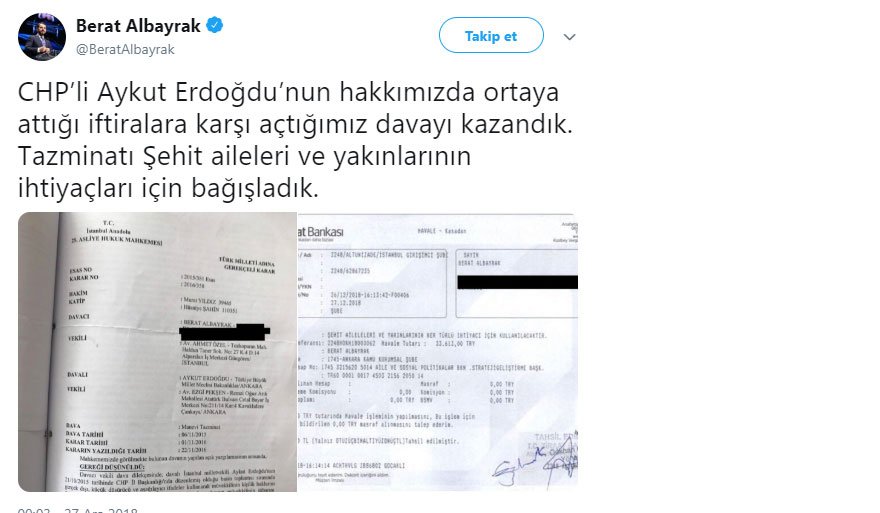
Task: Click the tweet timestamp at bottom
Action: pyautogui.click(x=77, y=510)
